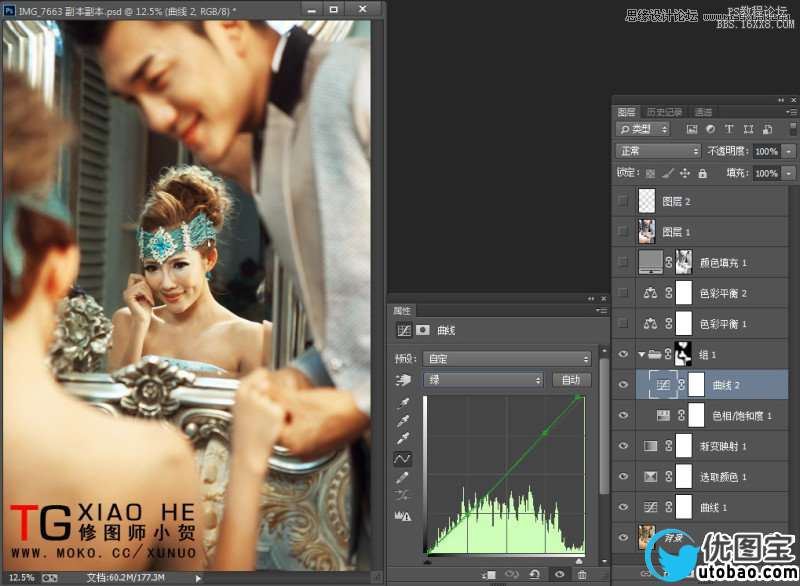The height and width of the screenshot is (586, 800).
Task: Open the 不透明度 opacity slider arrow
Action: point(789,151)
